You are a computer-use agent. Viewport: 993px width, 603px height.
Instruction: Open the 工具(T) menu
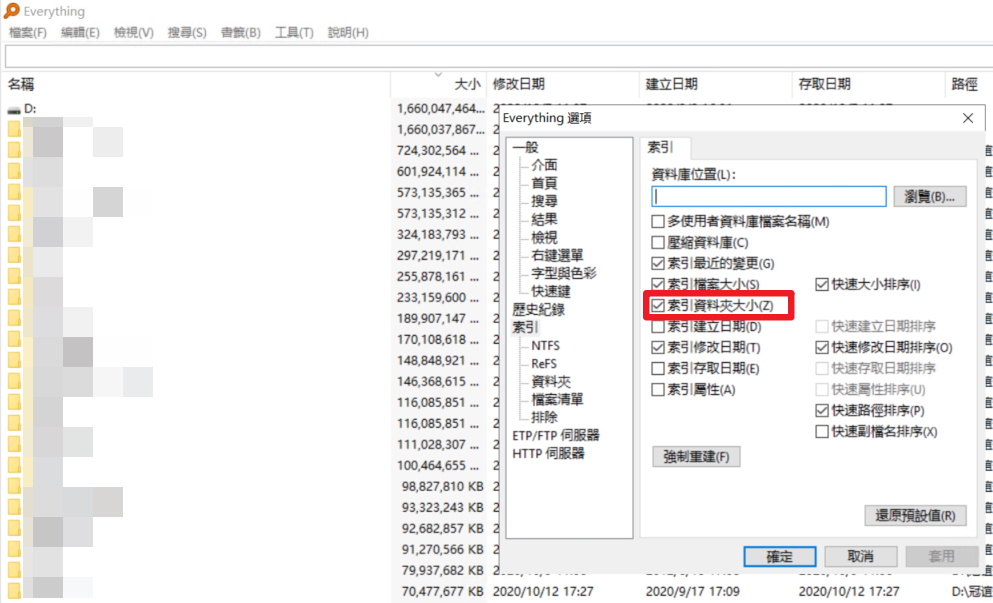tap(294, 32)
